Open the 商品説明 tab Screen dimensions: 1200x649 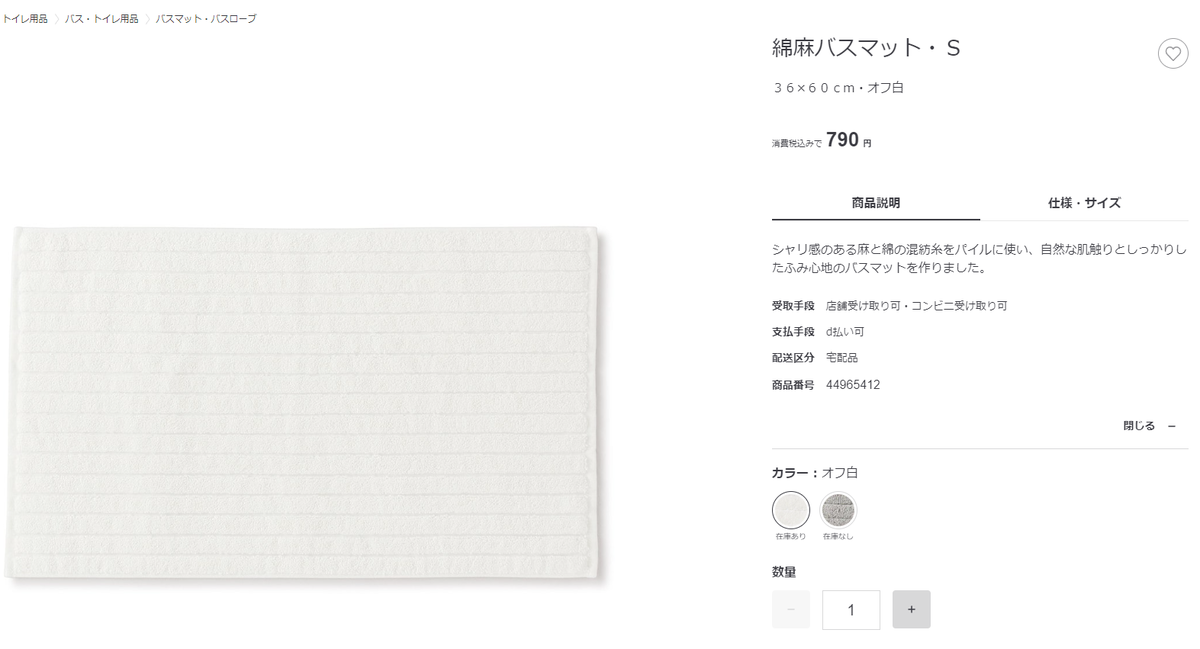pyautogui.click(x=876, y=202)
